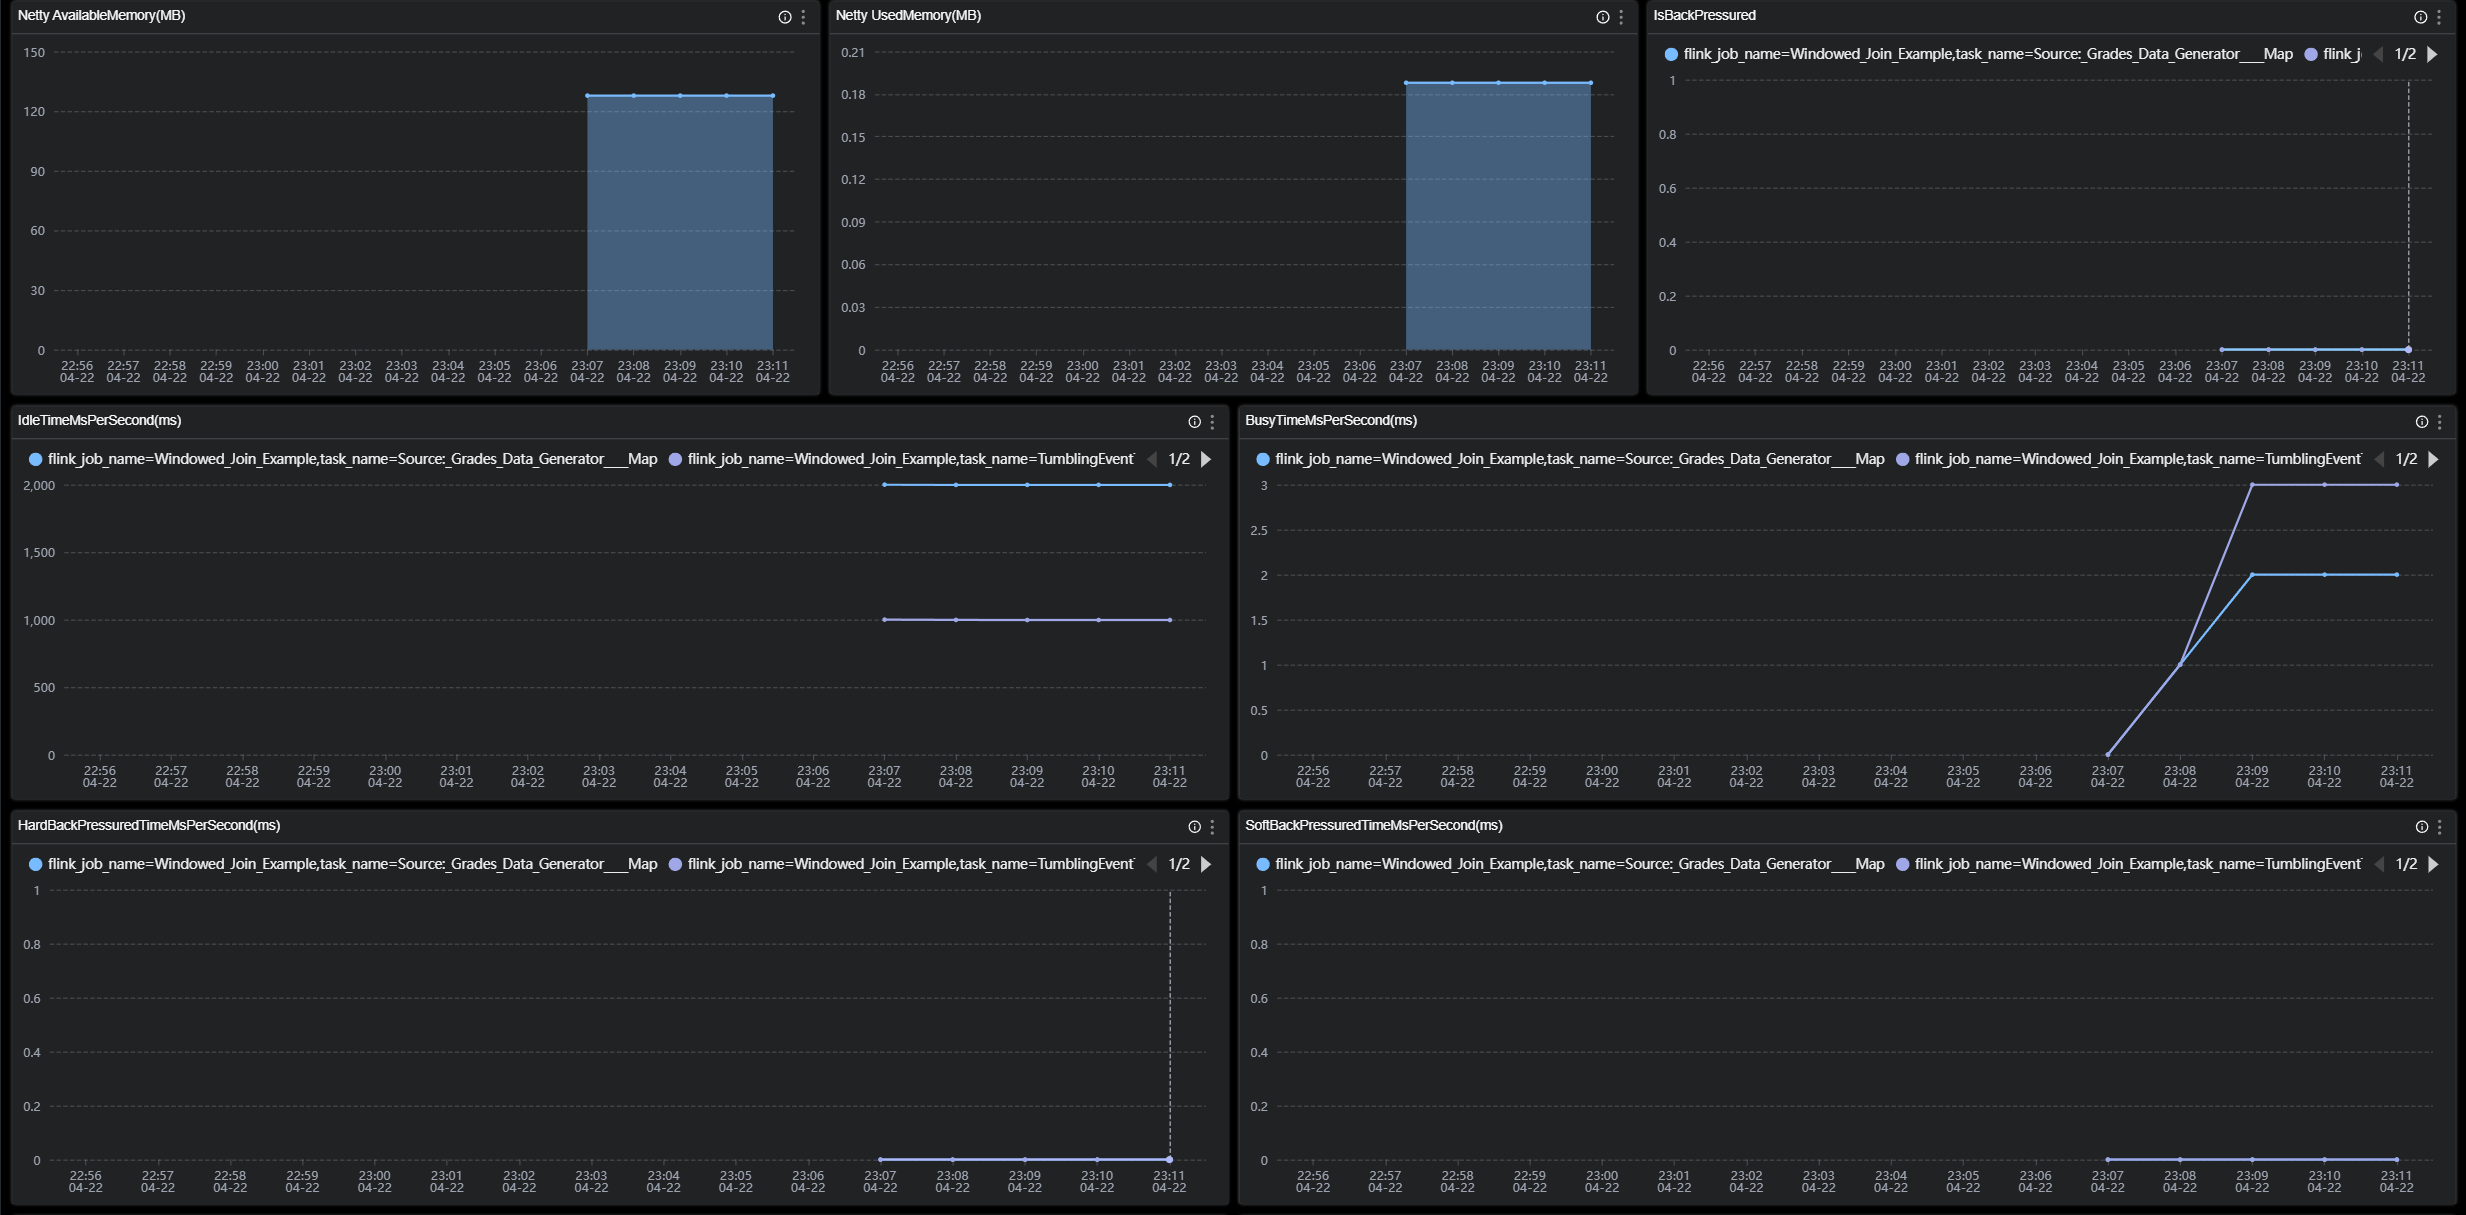Viewport: 2466px width, 1215px height.
Task: Toggle Source Grades_Data_Generator series in IsBackPressured legend
Action: 1987,54
